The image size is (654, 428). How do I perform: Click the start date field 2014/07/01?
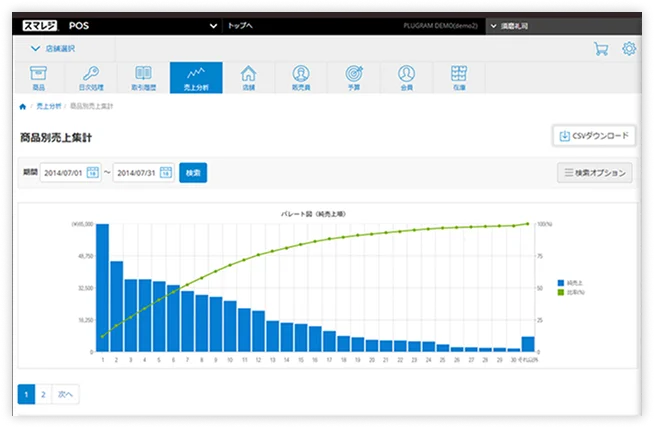coord(65,173)
